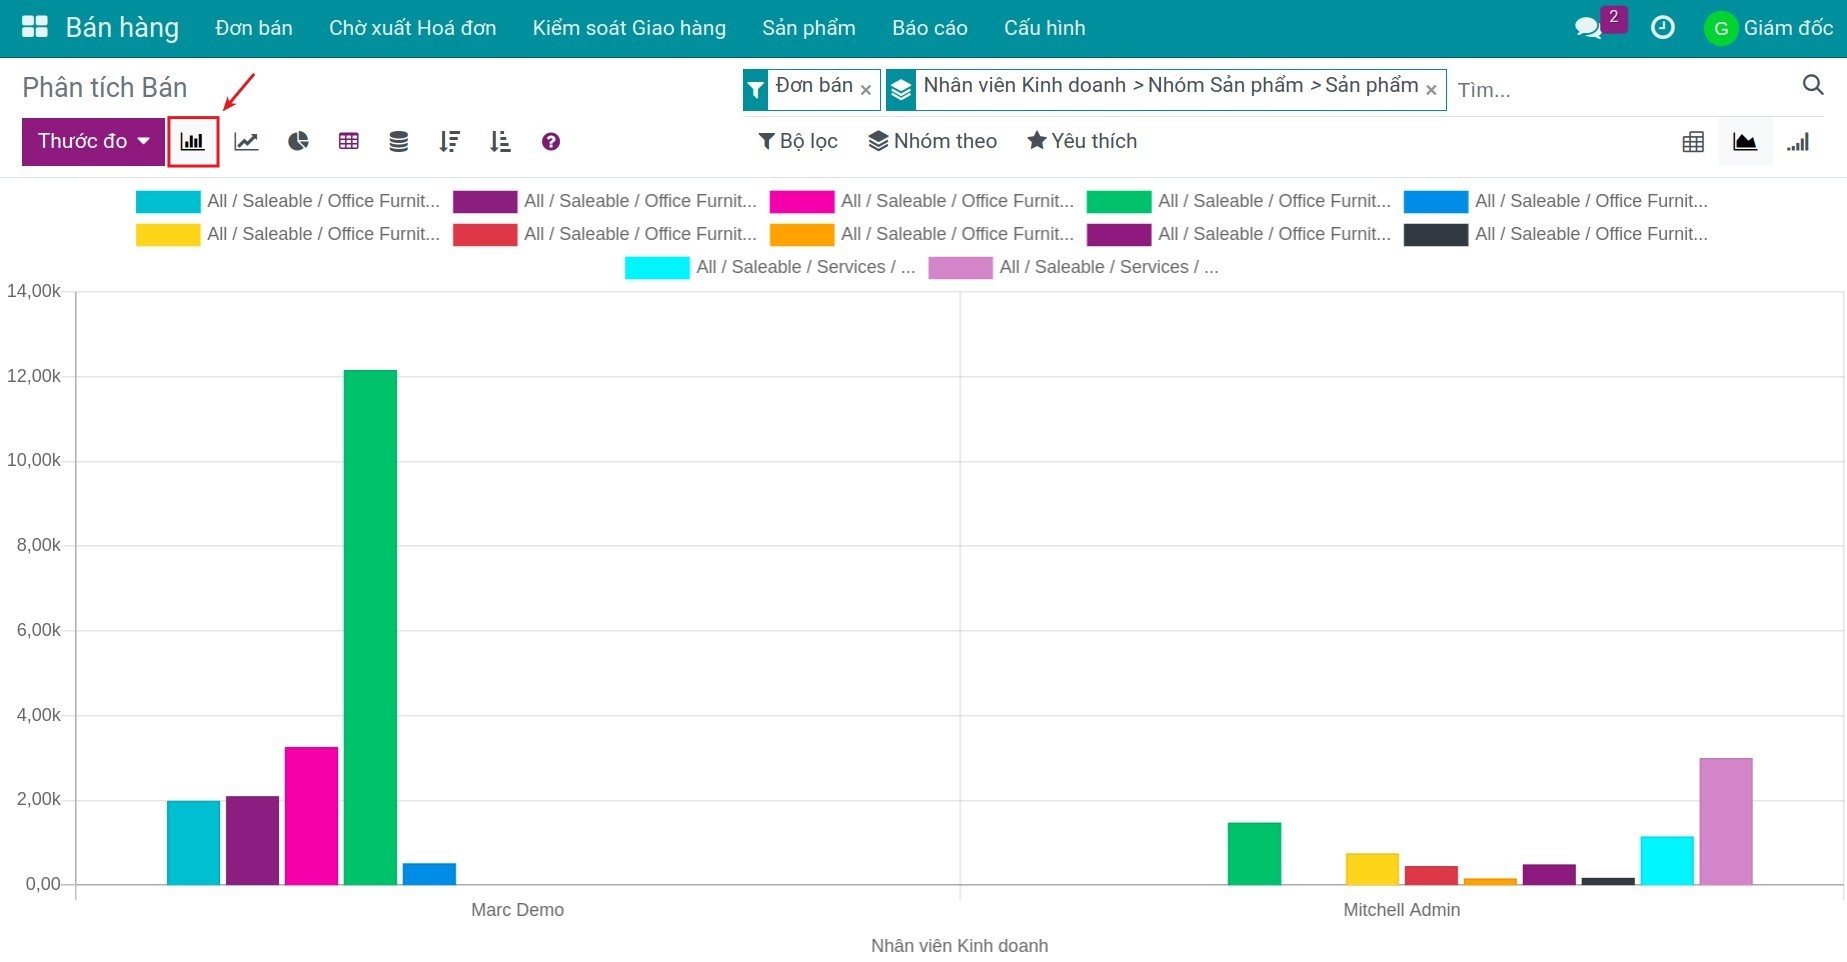Sort the chart in ascending order
The height and width of the screenshot is (962, 1847).
pyautogui.click(x=500, y=142)
